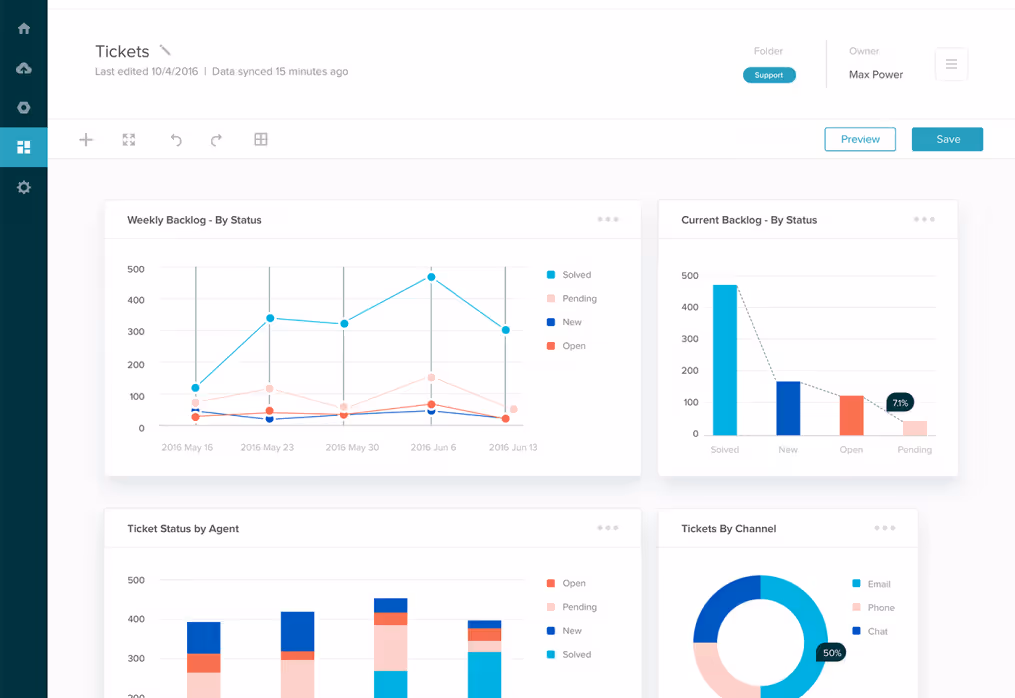Toggle Solved legend in Ticket Status chart
Image resolution: width=1015 pixels, height=698 pixels.
point(569,655)
